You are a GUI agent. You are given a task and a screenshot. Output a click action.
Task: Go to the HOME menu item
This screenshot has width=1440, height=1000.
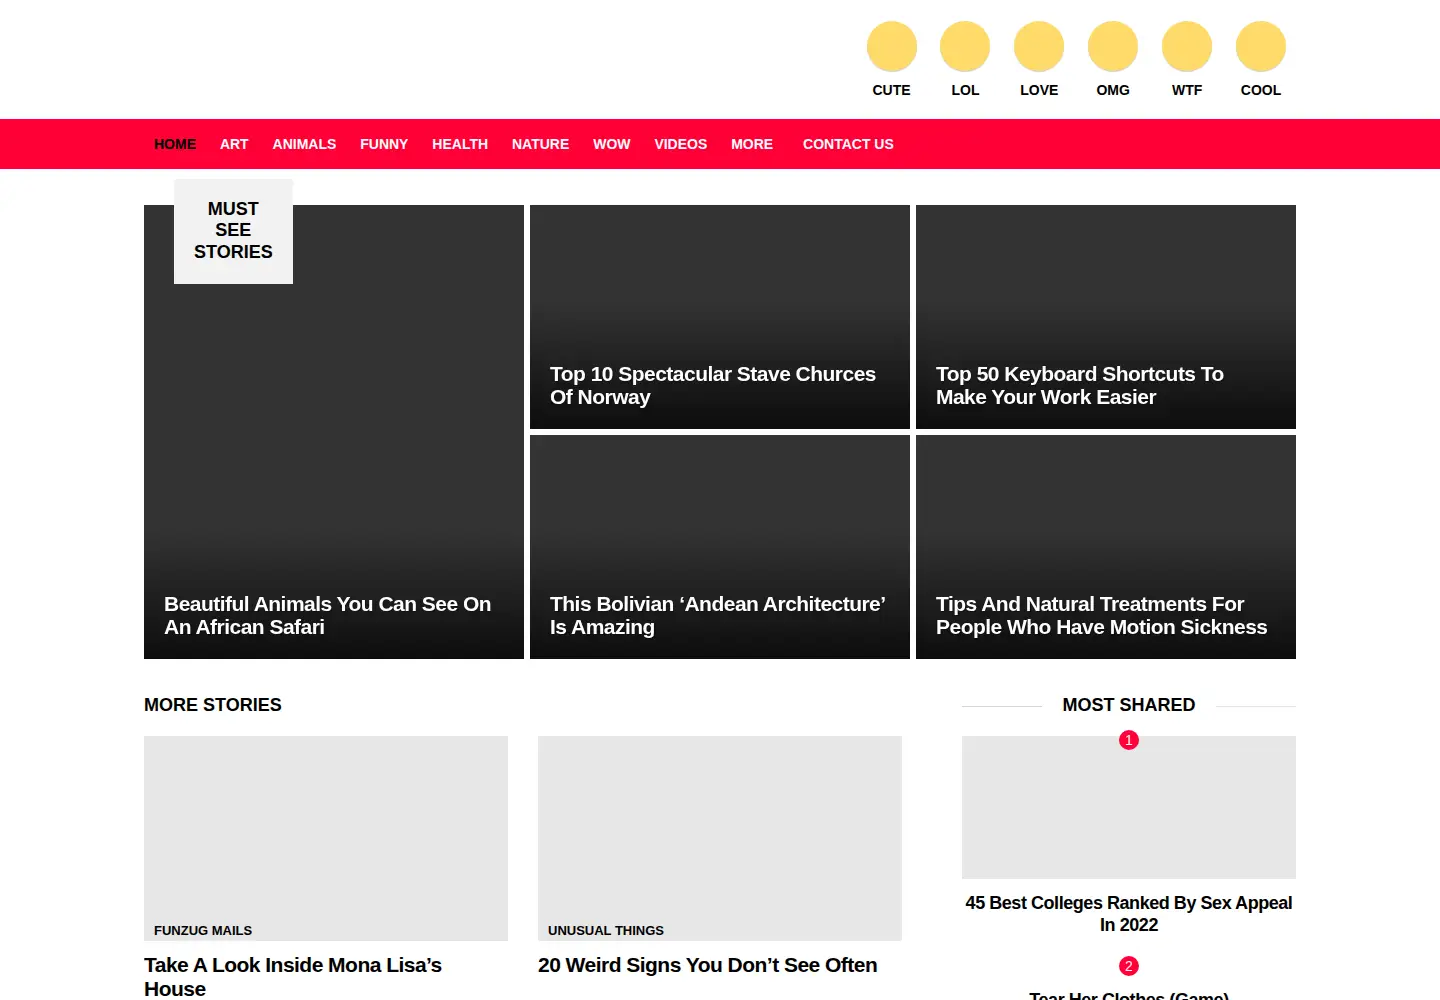pos(175,144)
